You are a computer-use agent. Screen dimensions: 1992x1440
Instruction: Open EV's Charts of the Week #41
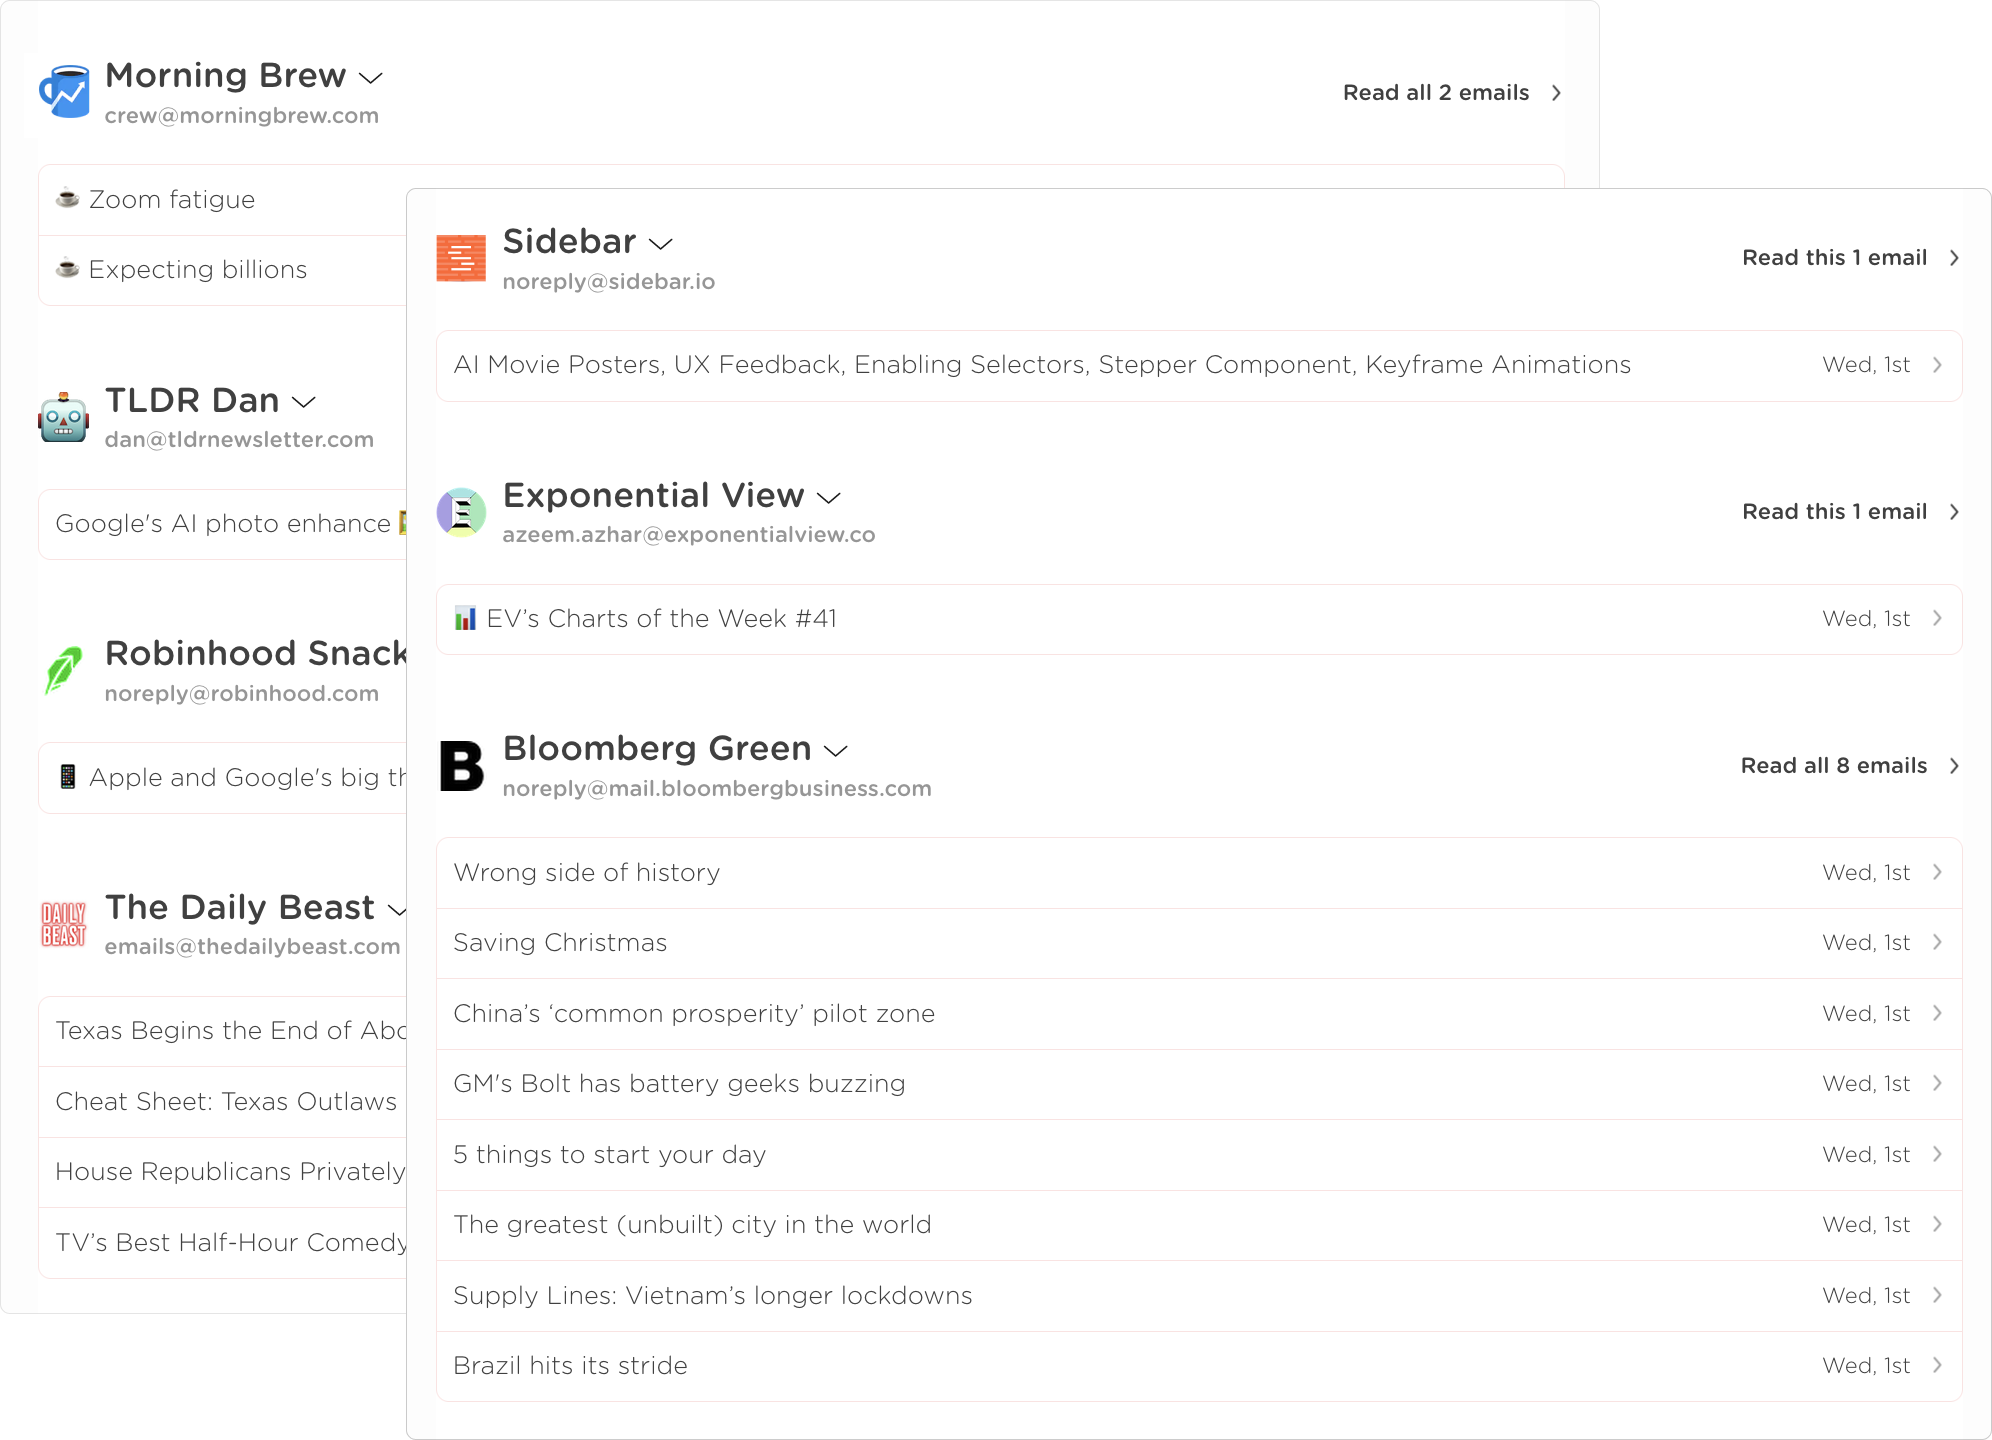coord(661,619)
